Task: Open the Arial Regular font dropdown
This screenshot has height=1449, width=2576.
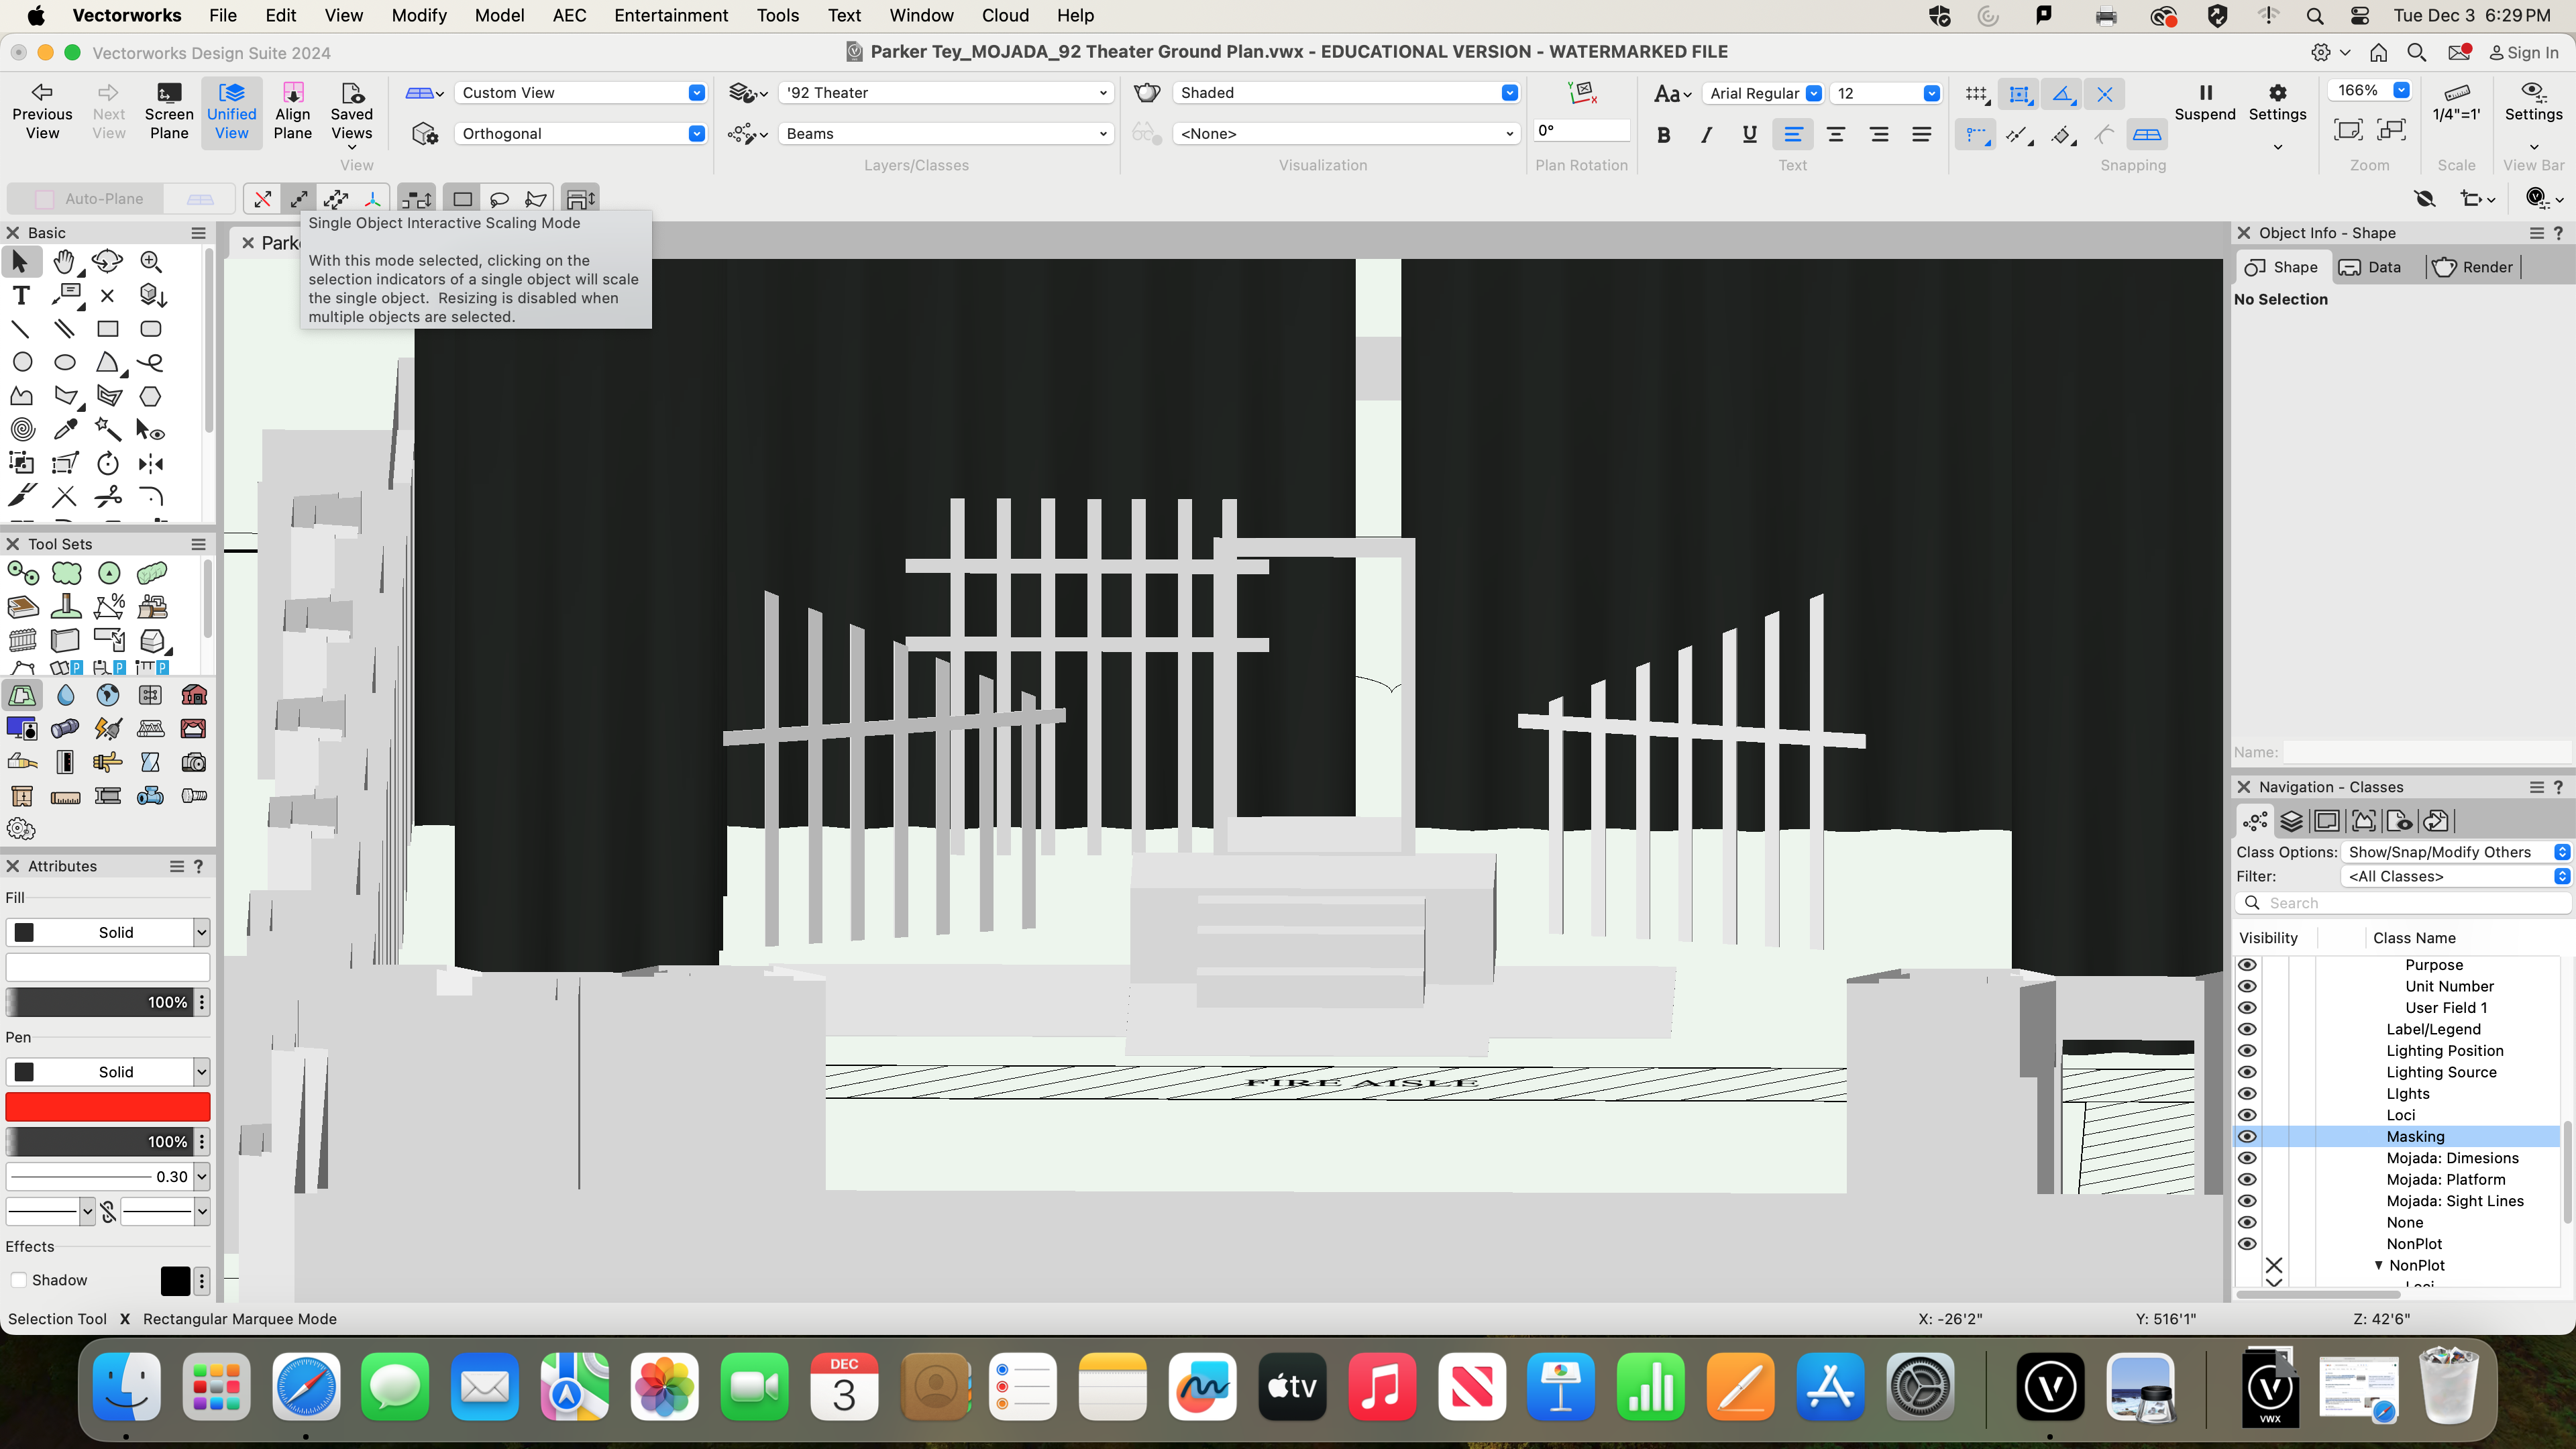Action: point(1763,93)
